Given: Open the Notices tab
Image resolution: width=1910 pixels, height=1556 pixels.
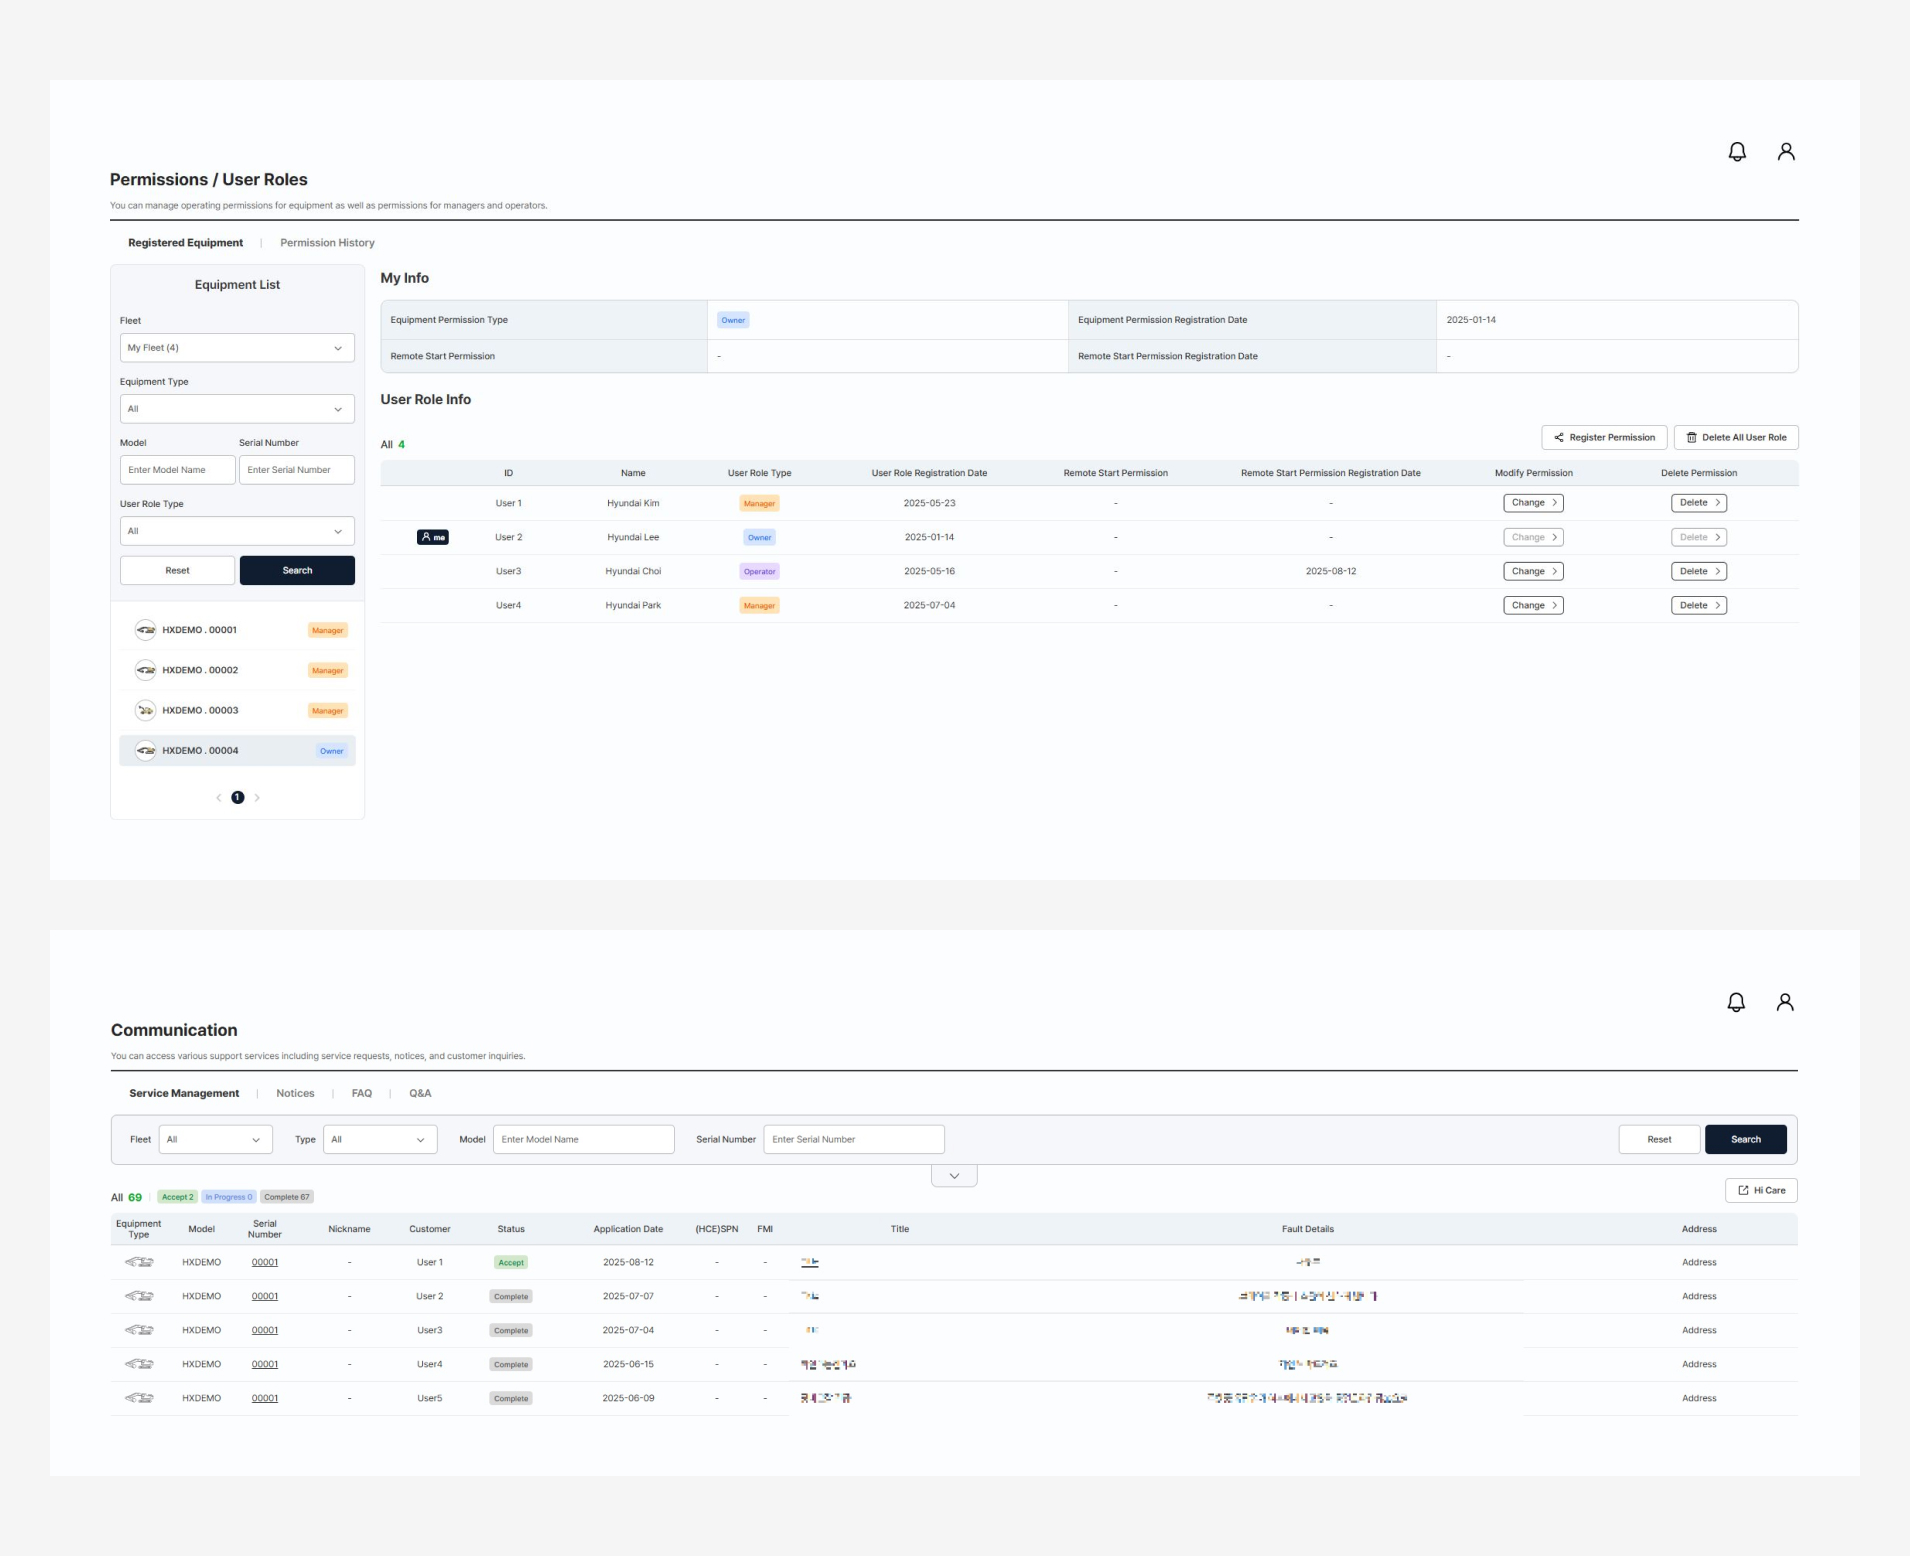Looking at the screenshot, I should click(x=295, y=1093).
